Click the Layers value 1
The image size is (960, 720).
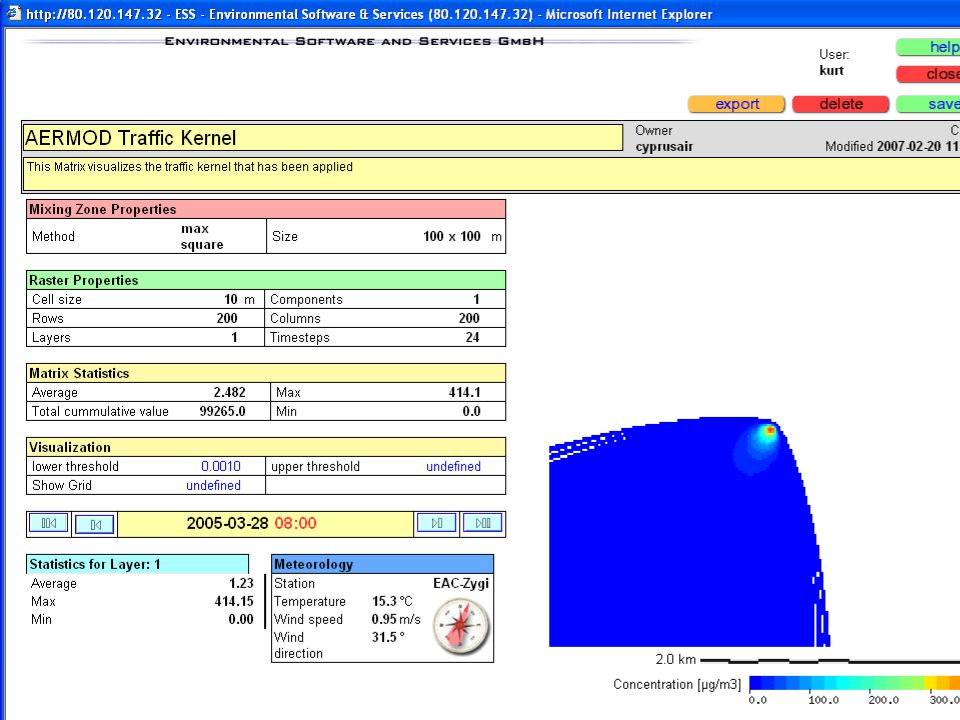click(x=234, y=337)
